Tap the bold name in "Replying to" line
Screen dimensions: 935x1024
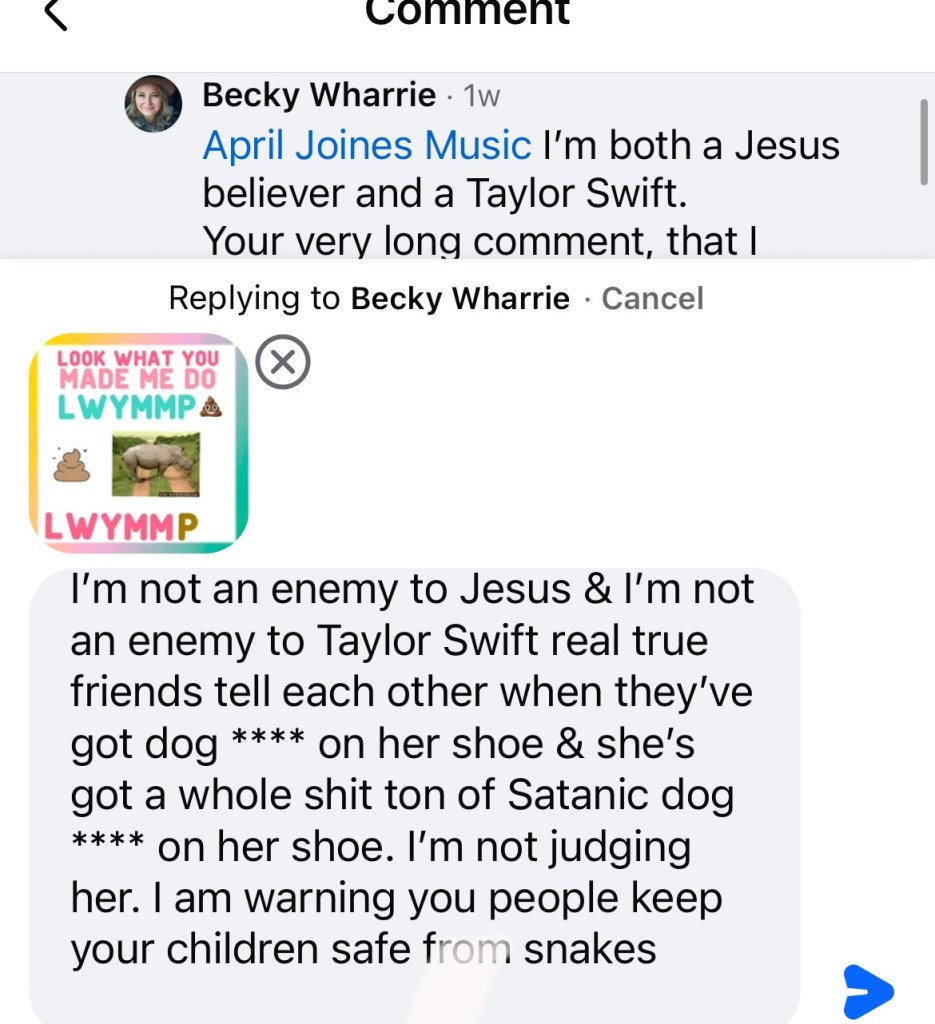click(460, 298)
